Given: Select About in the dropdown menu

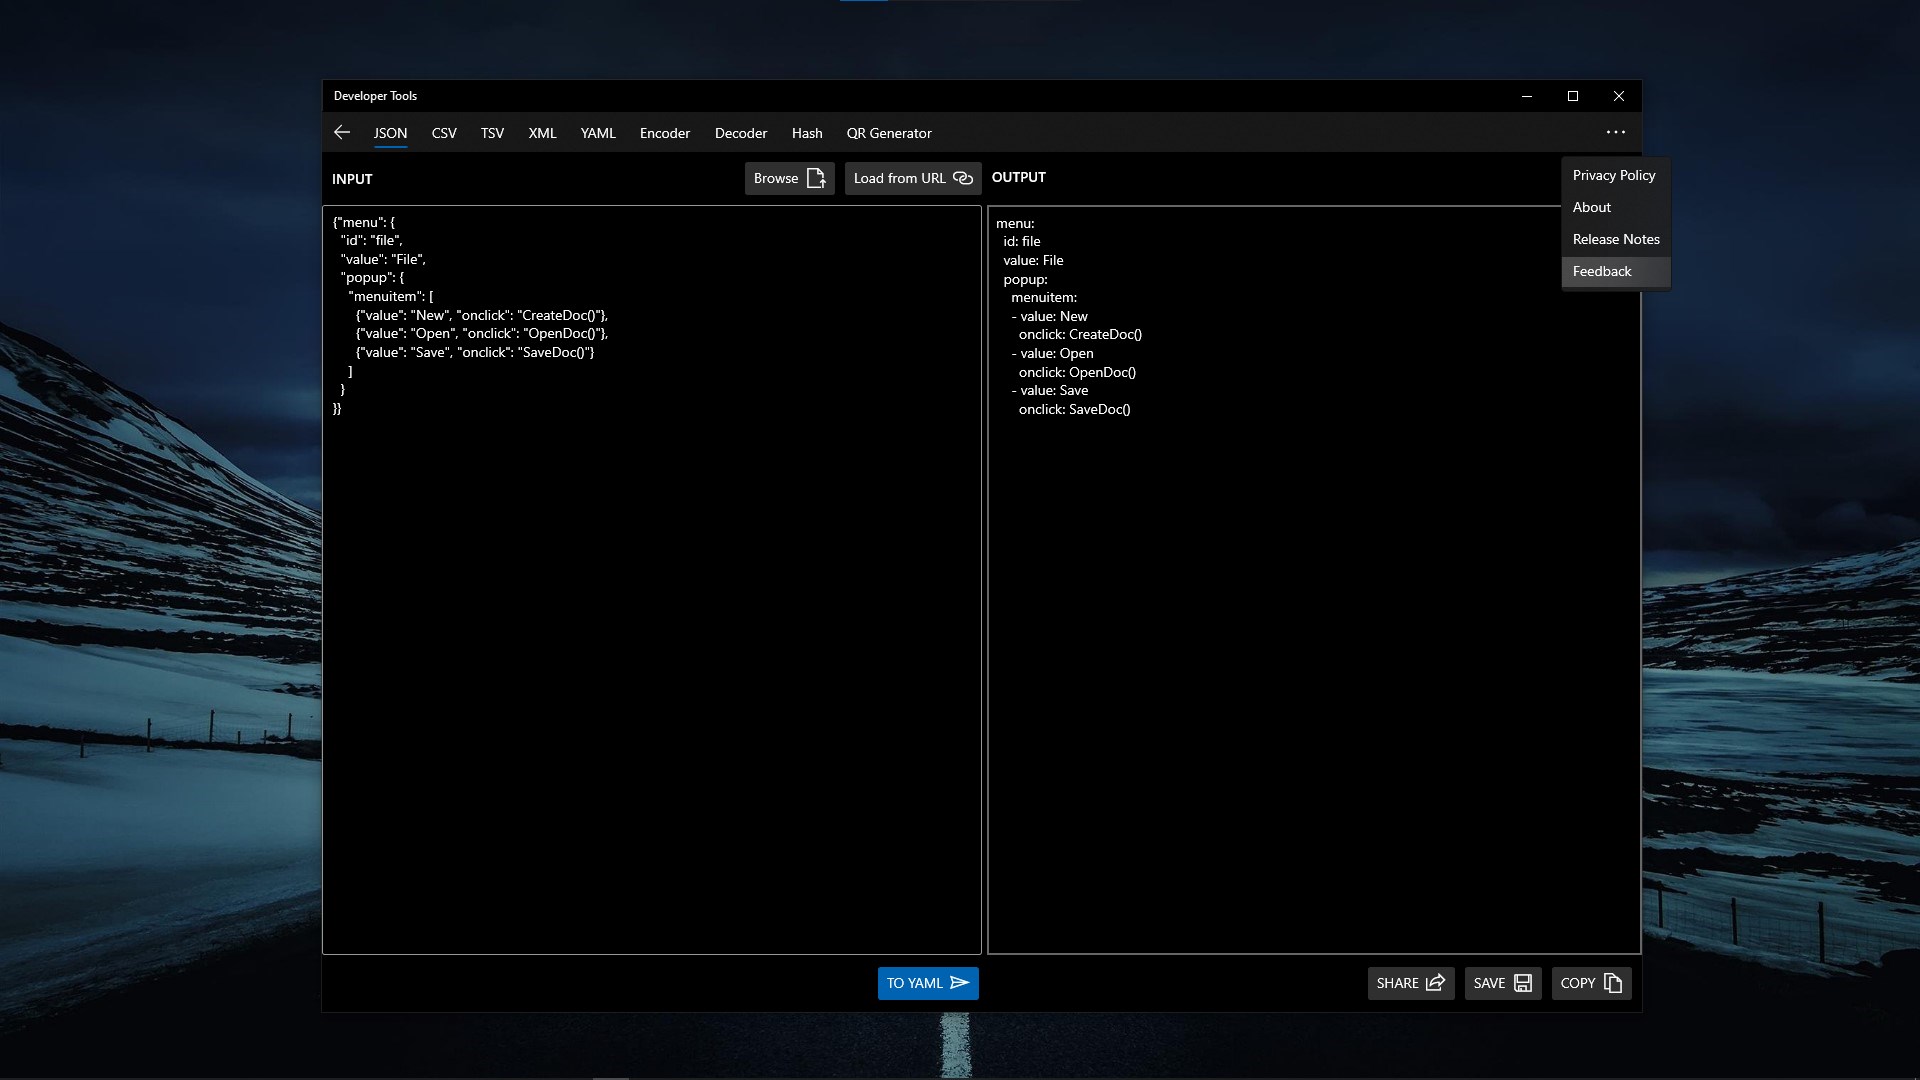Looking at the screenshot, I should pyautogui.click(x=1592, y=207).
